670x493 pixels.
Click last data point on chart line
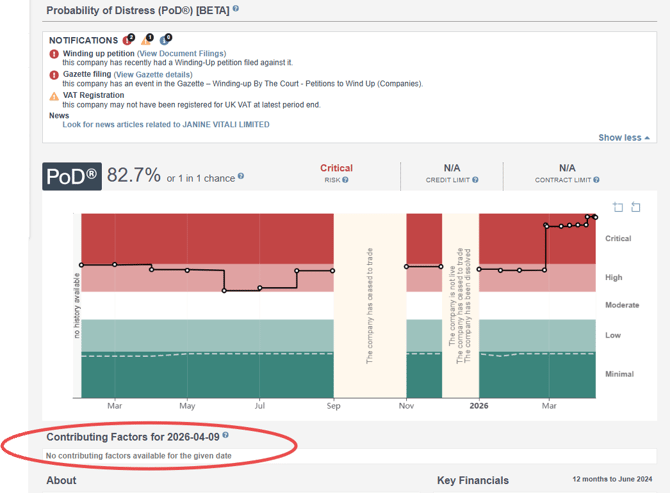pos(594,217)
